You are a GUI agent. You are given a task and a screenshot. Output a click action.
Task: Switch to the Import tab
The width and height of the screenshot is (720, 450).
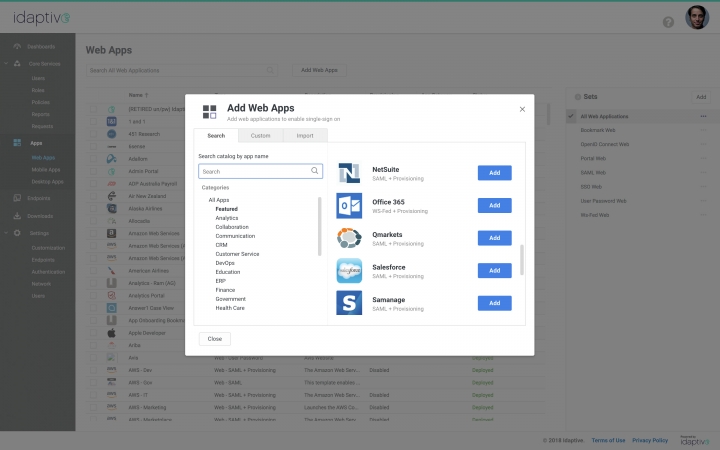(x=305, y=135)
